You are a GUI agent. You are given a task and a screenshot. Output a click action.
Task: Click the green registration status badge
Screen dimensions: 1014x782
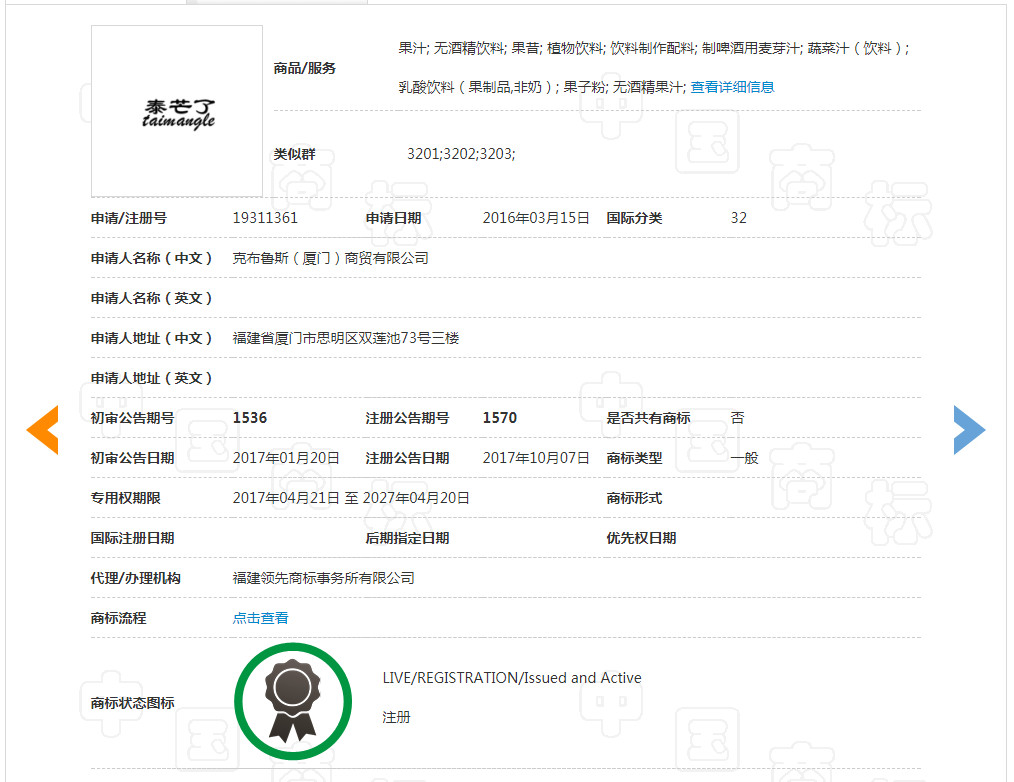click(293, 700)
